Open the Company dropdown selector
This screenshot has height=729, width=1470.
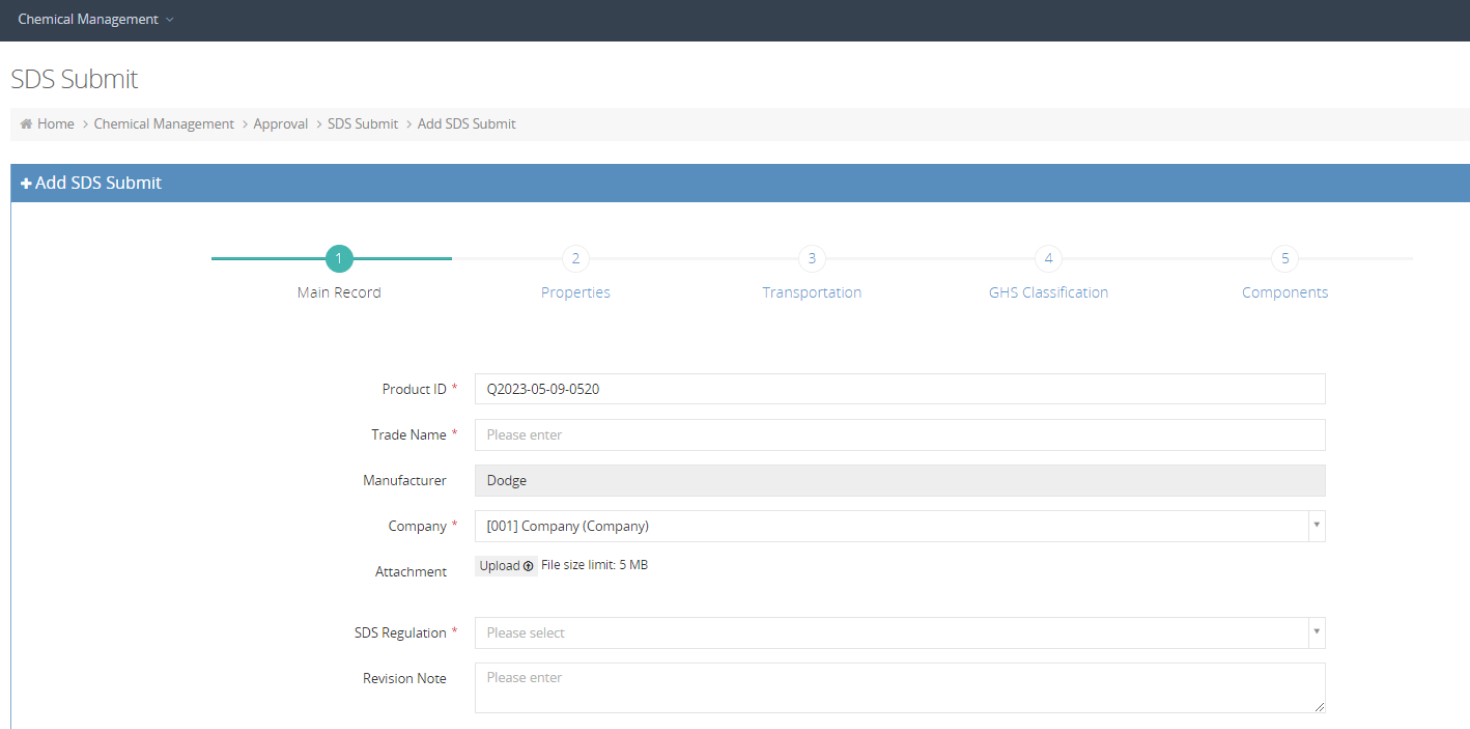900,526
